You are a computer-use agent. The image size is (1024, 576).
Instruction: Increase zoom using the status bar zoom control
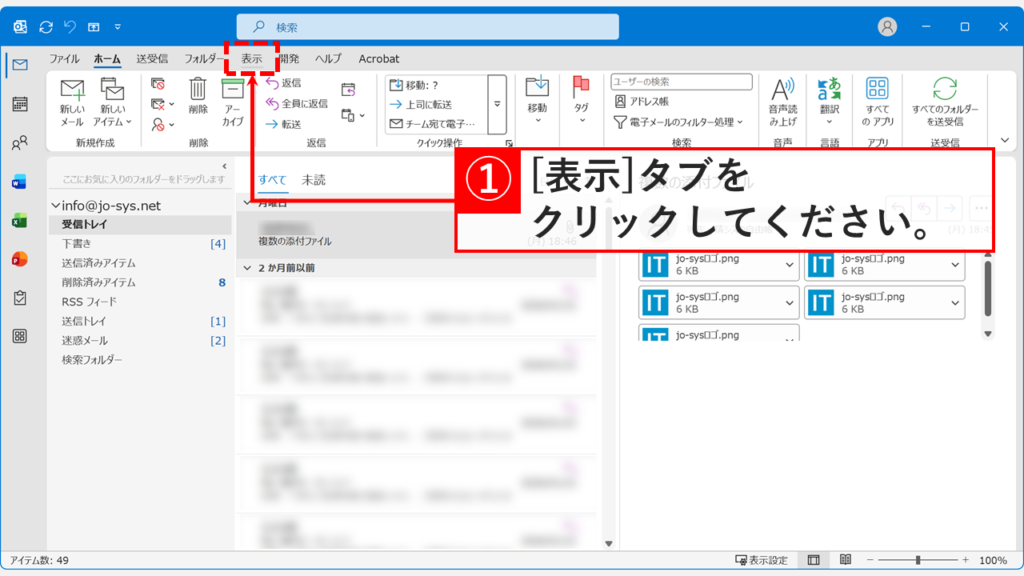965,560
